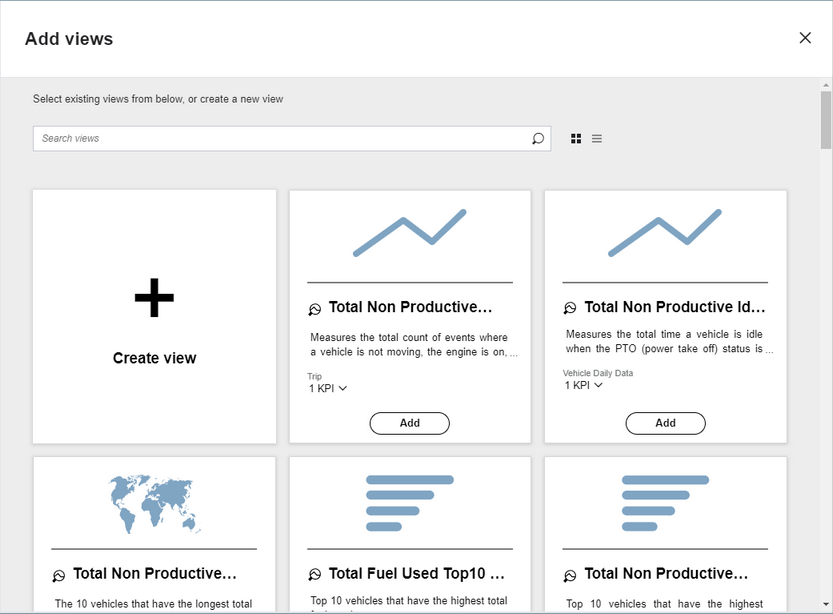This screenshot has width=833, height=614.
Task: Click the big plus icon for Create view
Action: pos(154,297)
